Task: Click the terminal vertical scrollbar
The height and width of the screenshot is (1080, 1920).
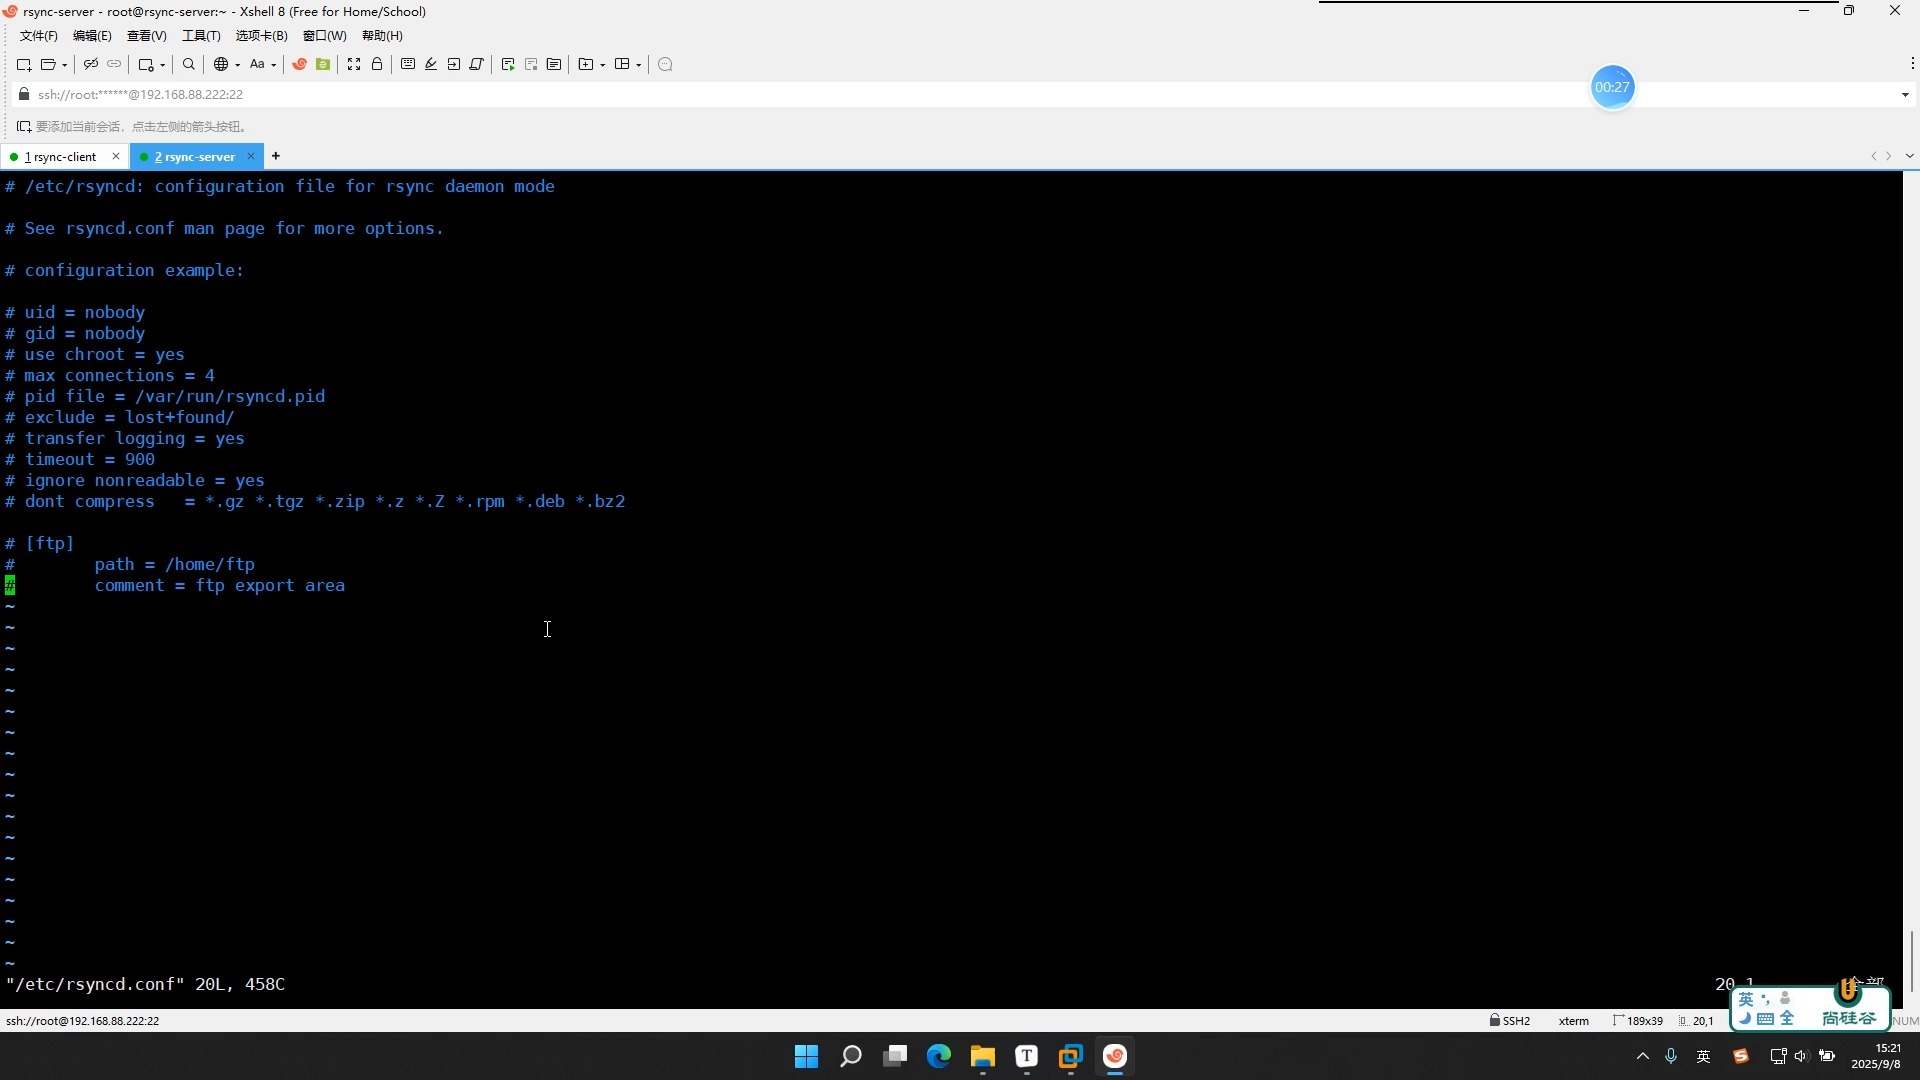Action: coord(1911,590)
